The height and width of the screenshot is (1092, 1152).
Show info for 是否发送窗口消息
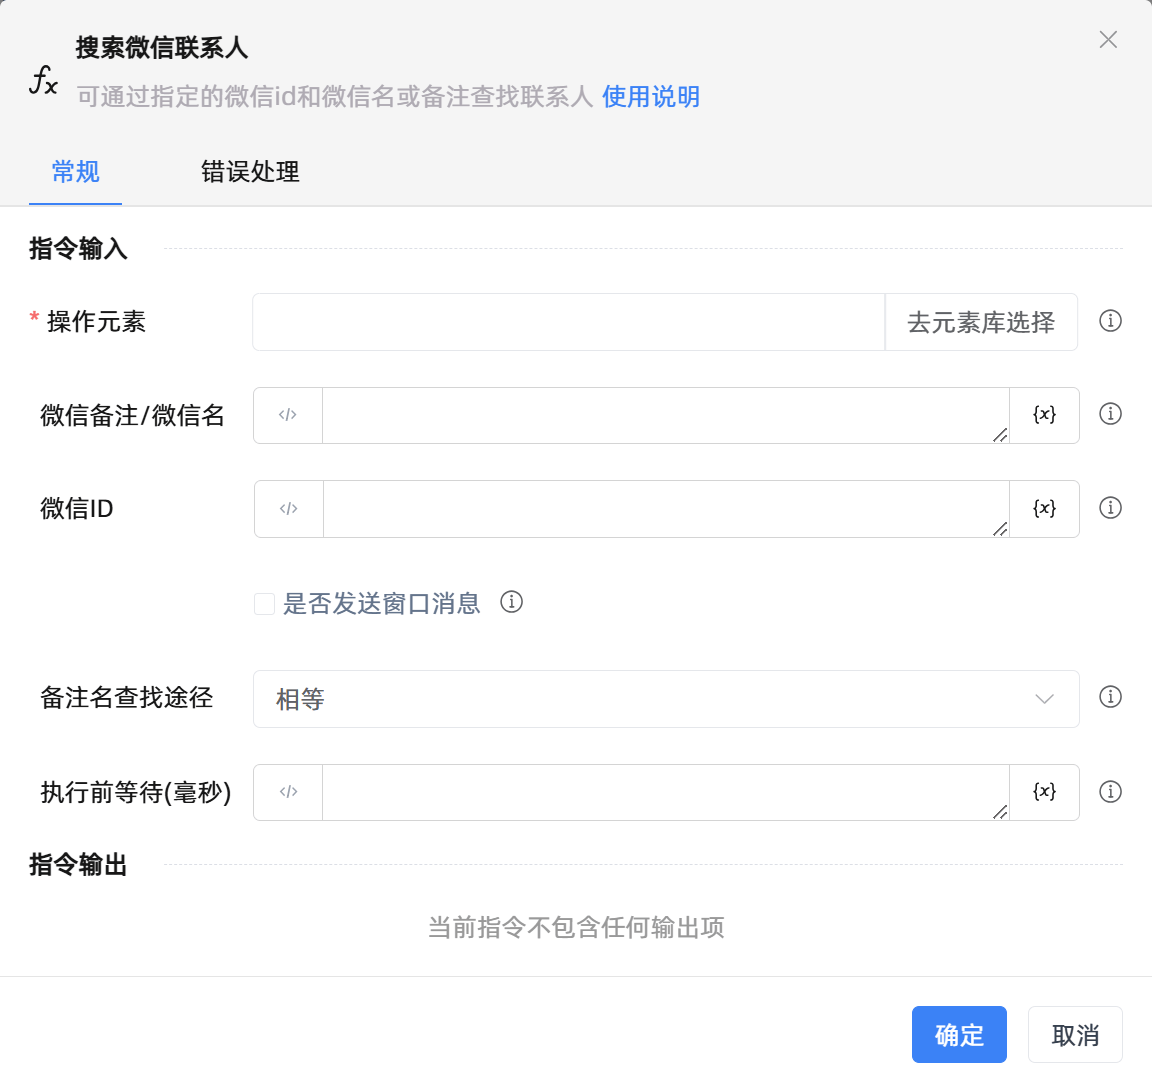(511, 603)
